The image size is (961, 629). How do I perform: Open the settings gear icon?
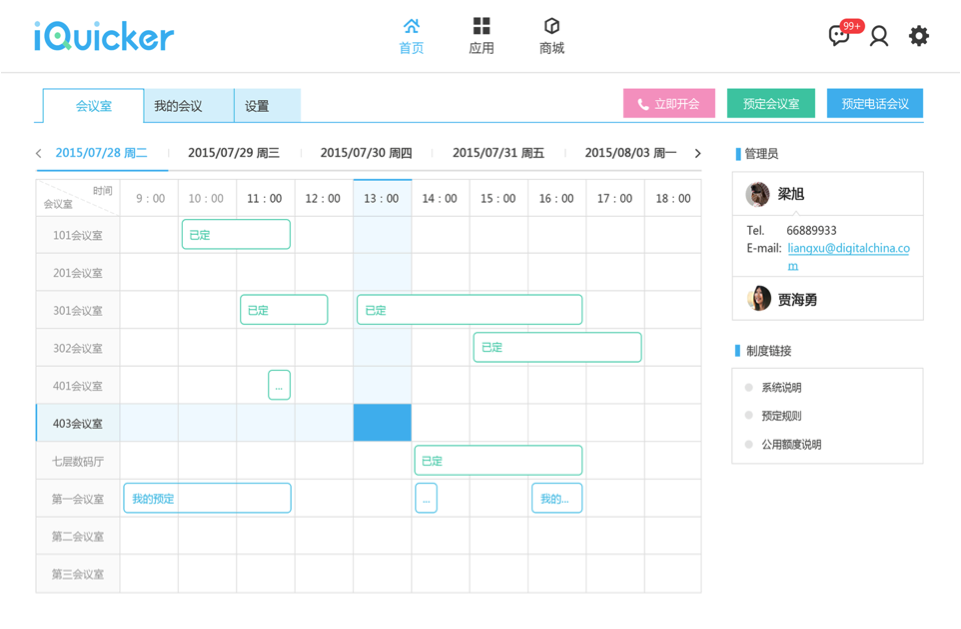click(x=918, y=36)
